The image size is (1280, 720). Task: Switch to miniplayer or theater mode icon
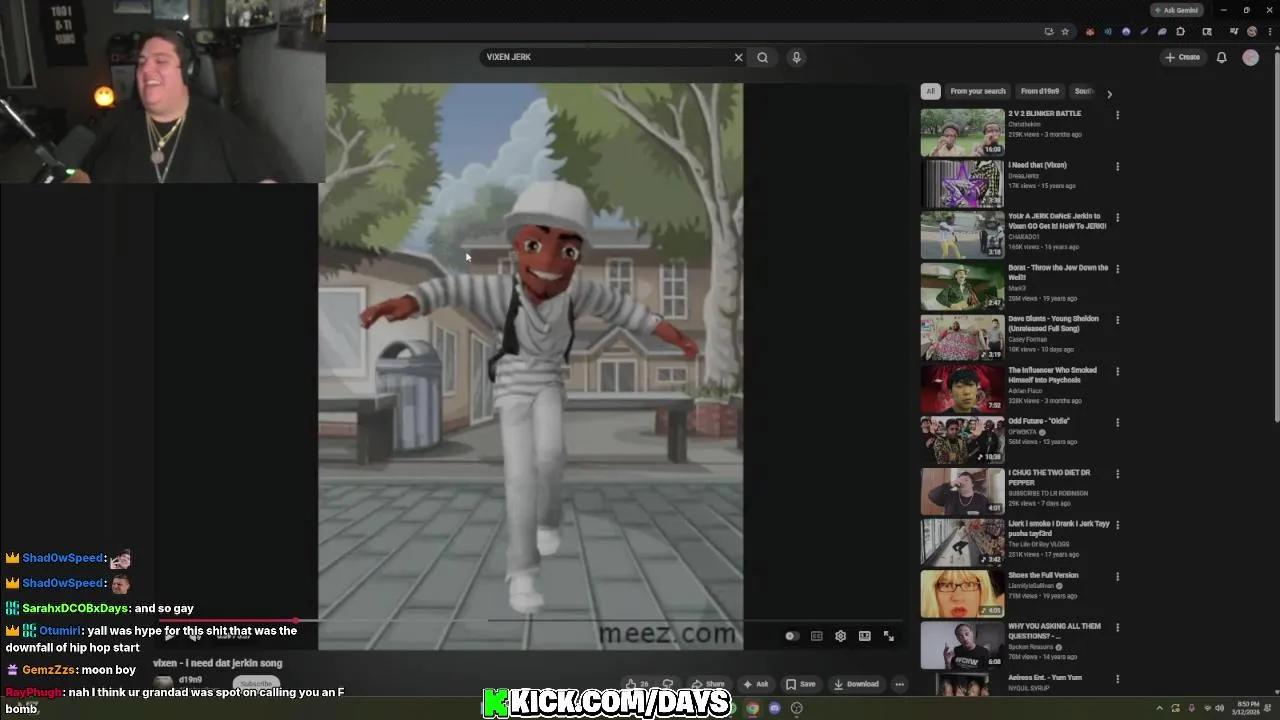pos(864,636)
